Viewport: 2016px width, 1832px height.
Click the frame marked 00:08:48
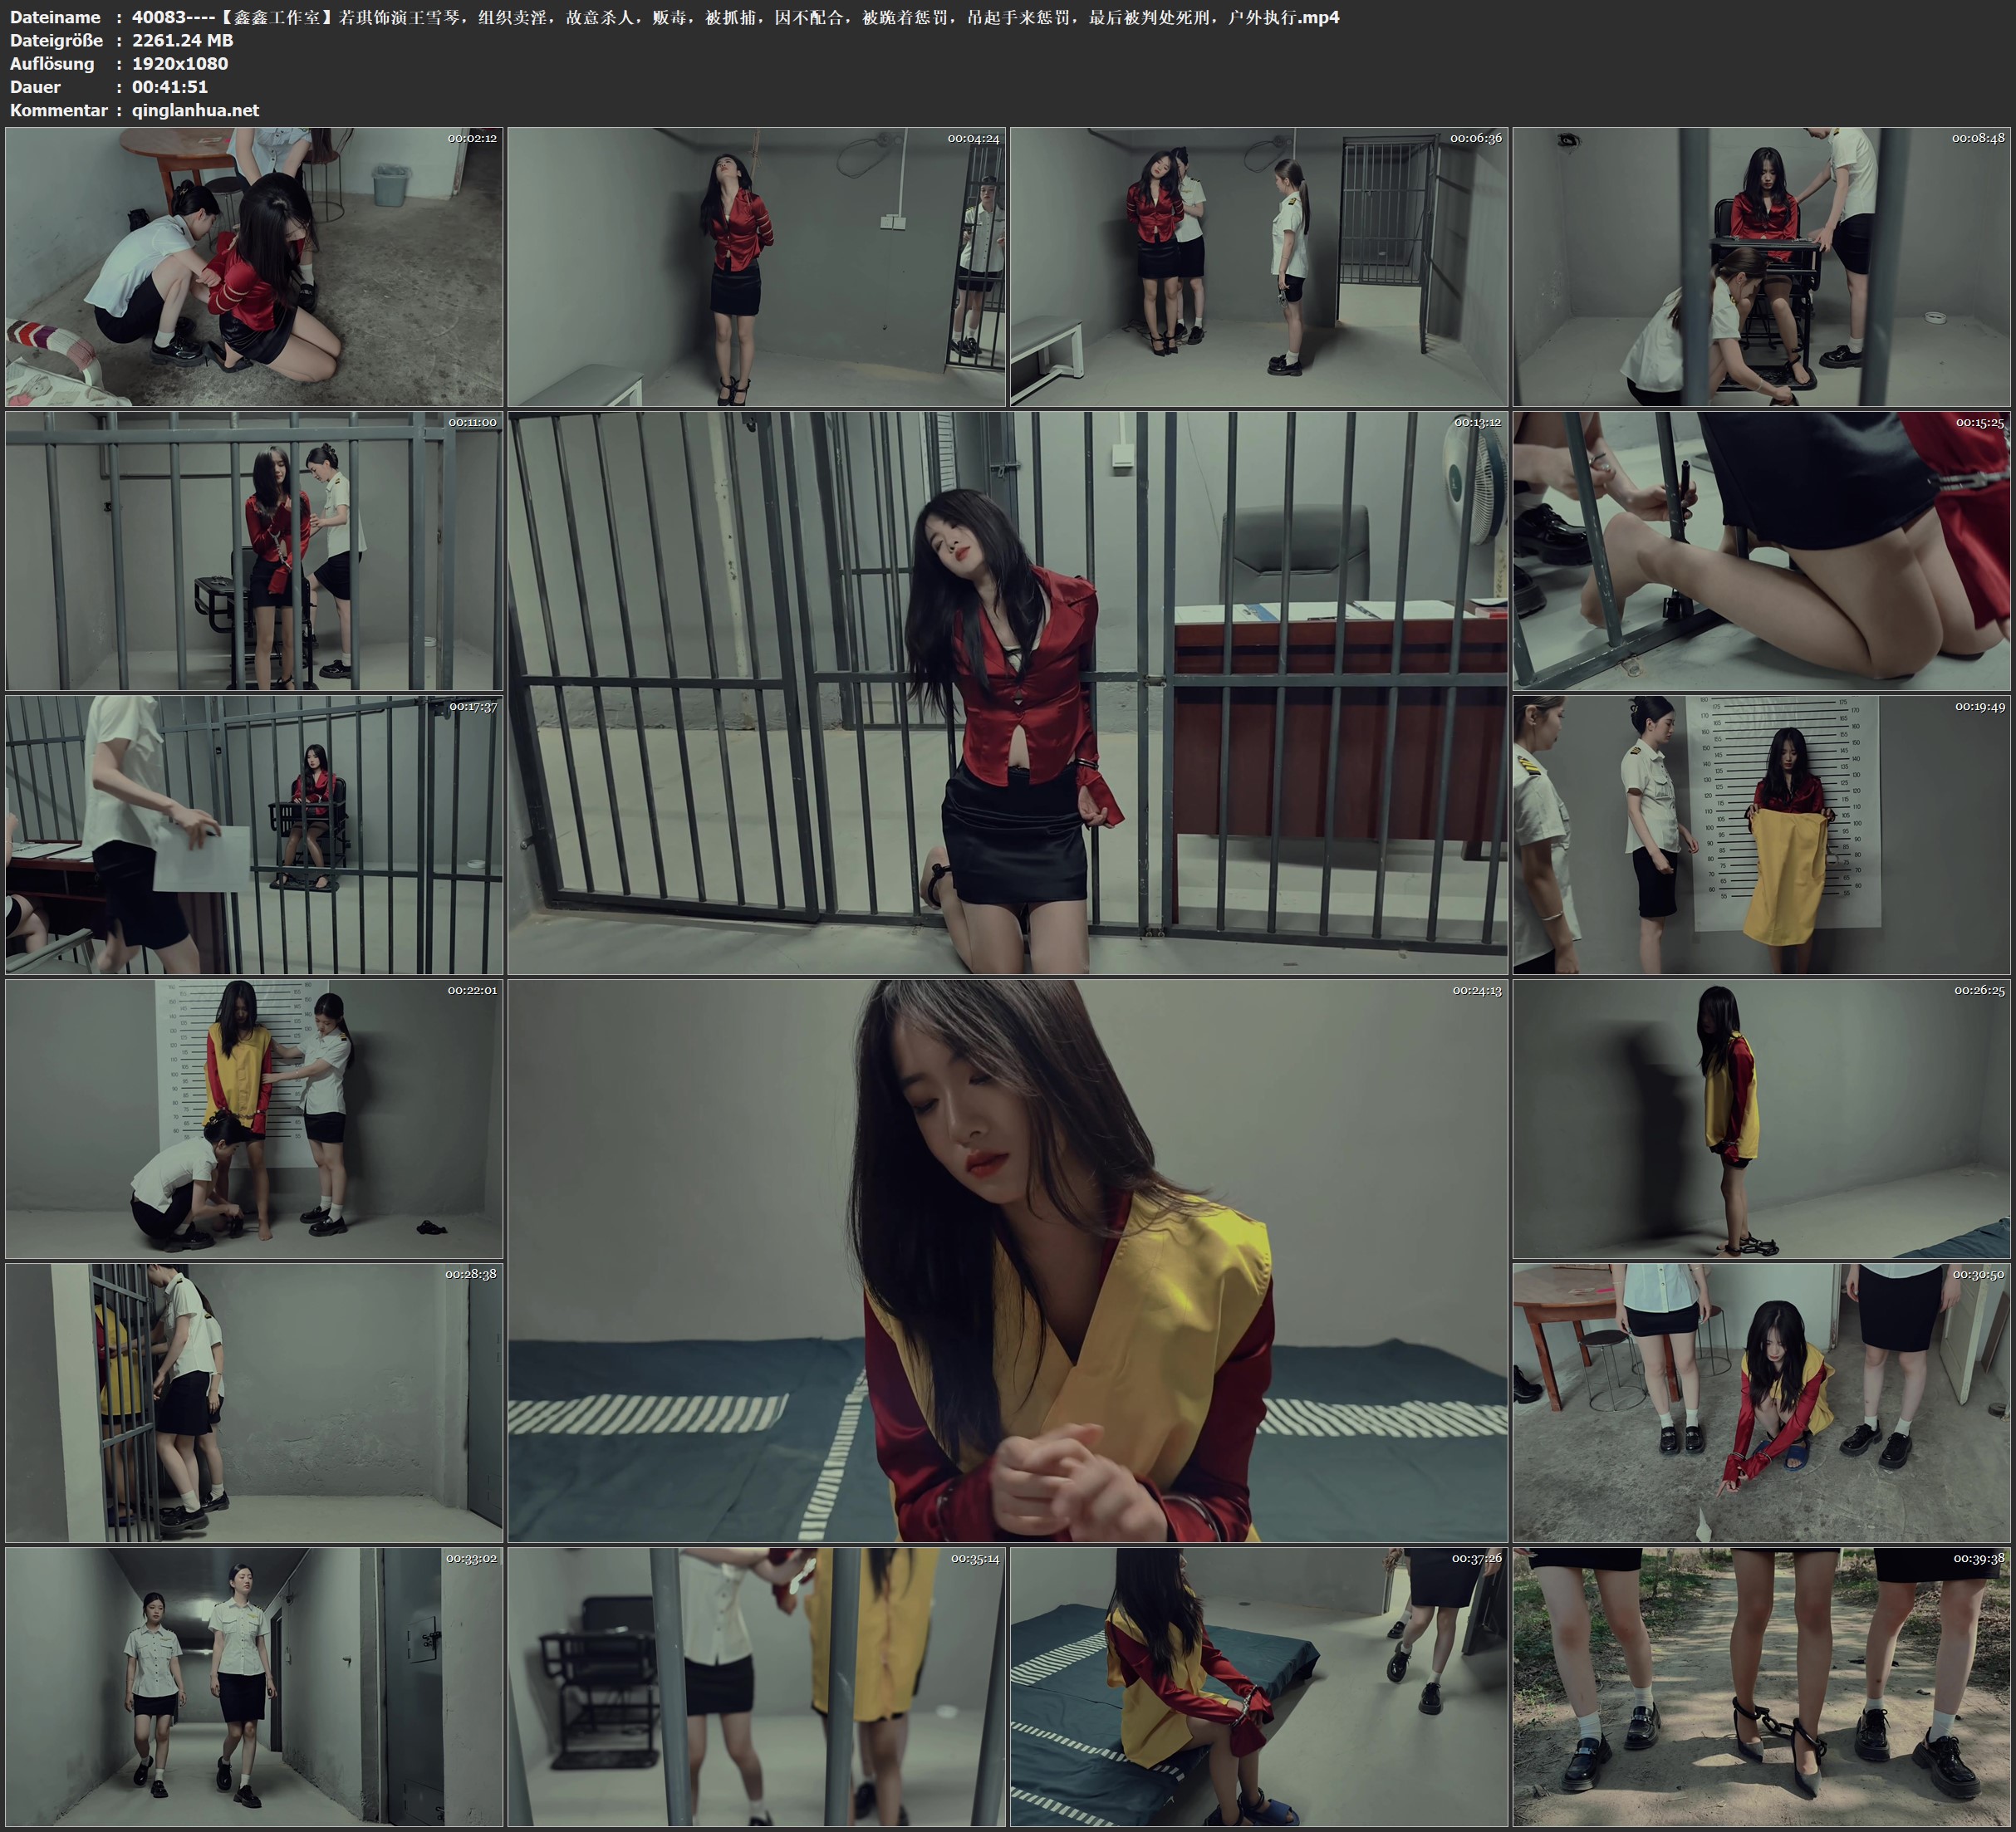1762,266
